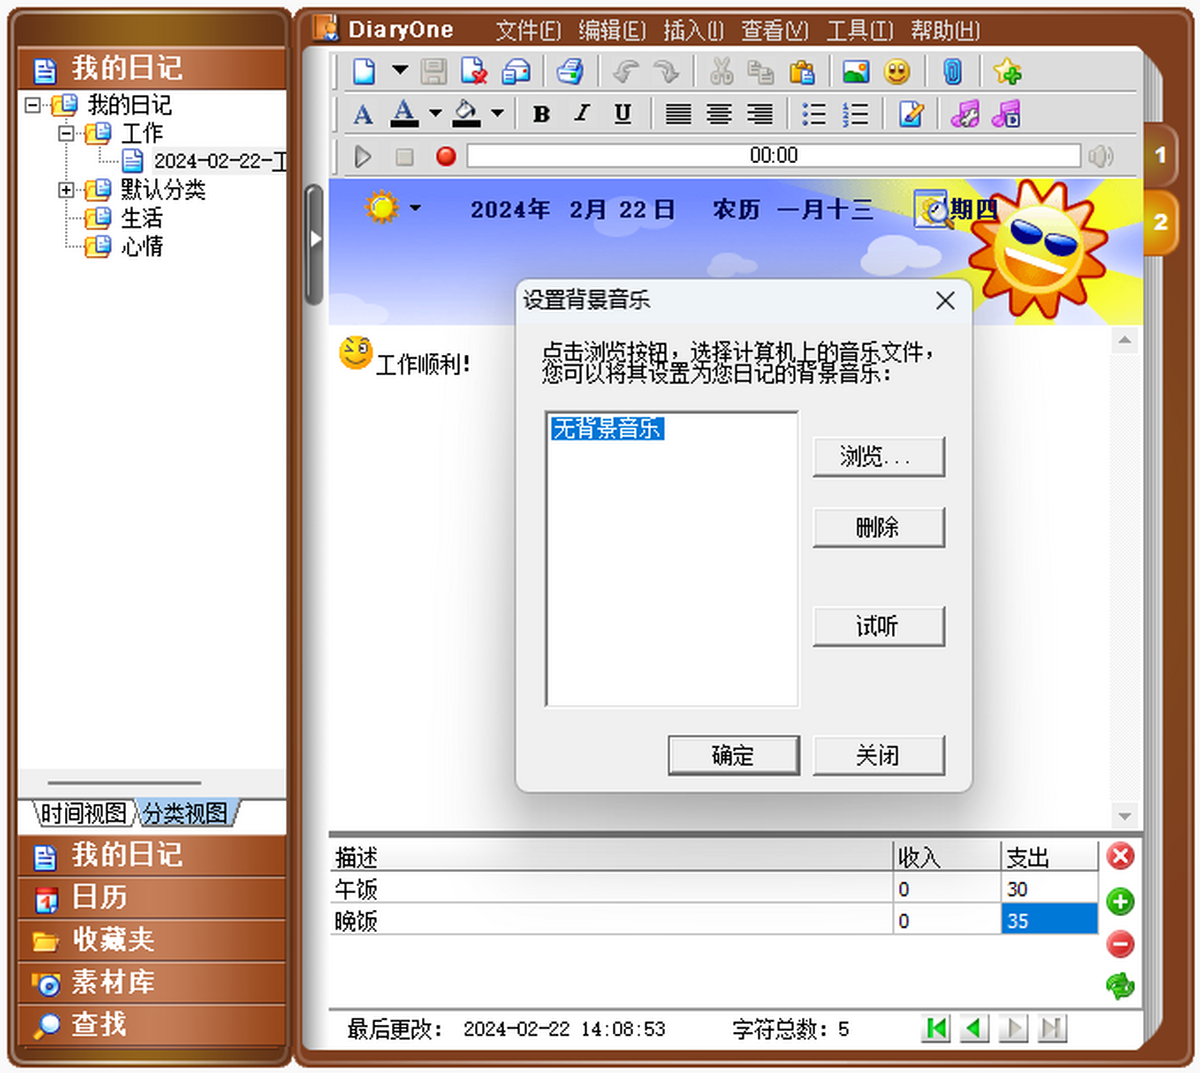Open the 编辑 menu

pos(612,31)
